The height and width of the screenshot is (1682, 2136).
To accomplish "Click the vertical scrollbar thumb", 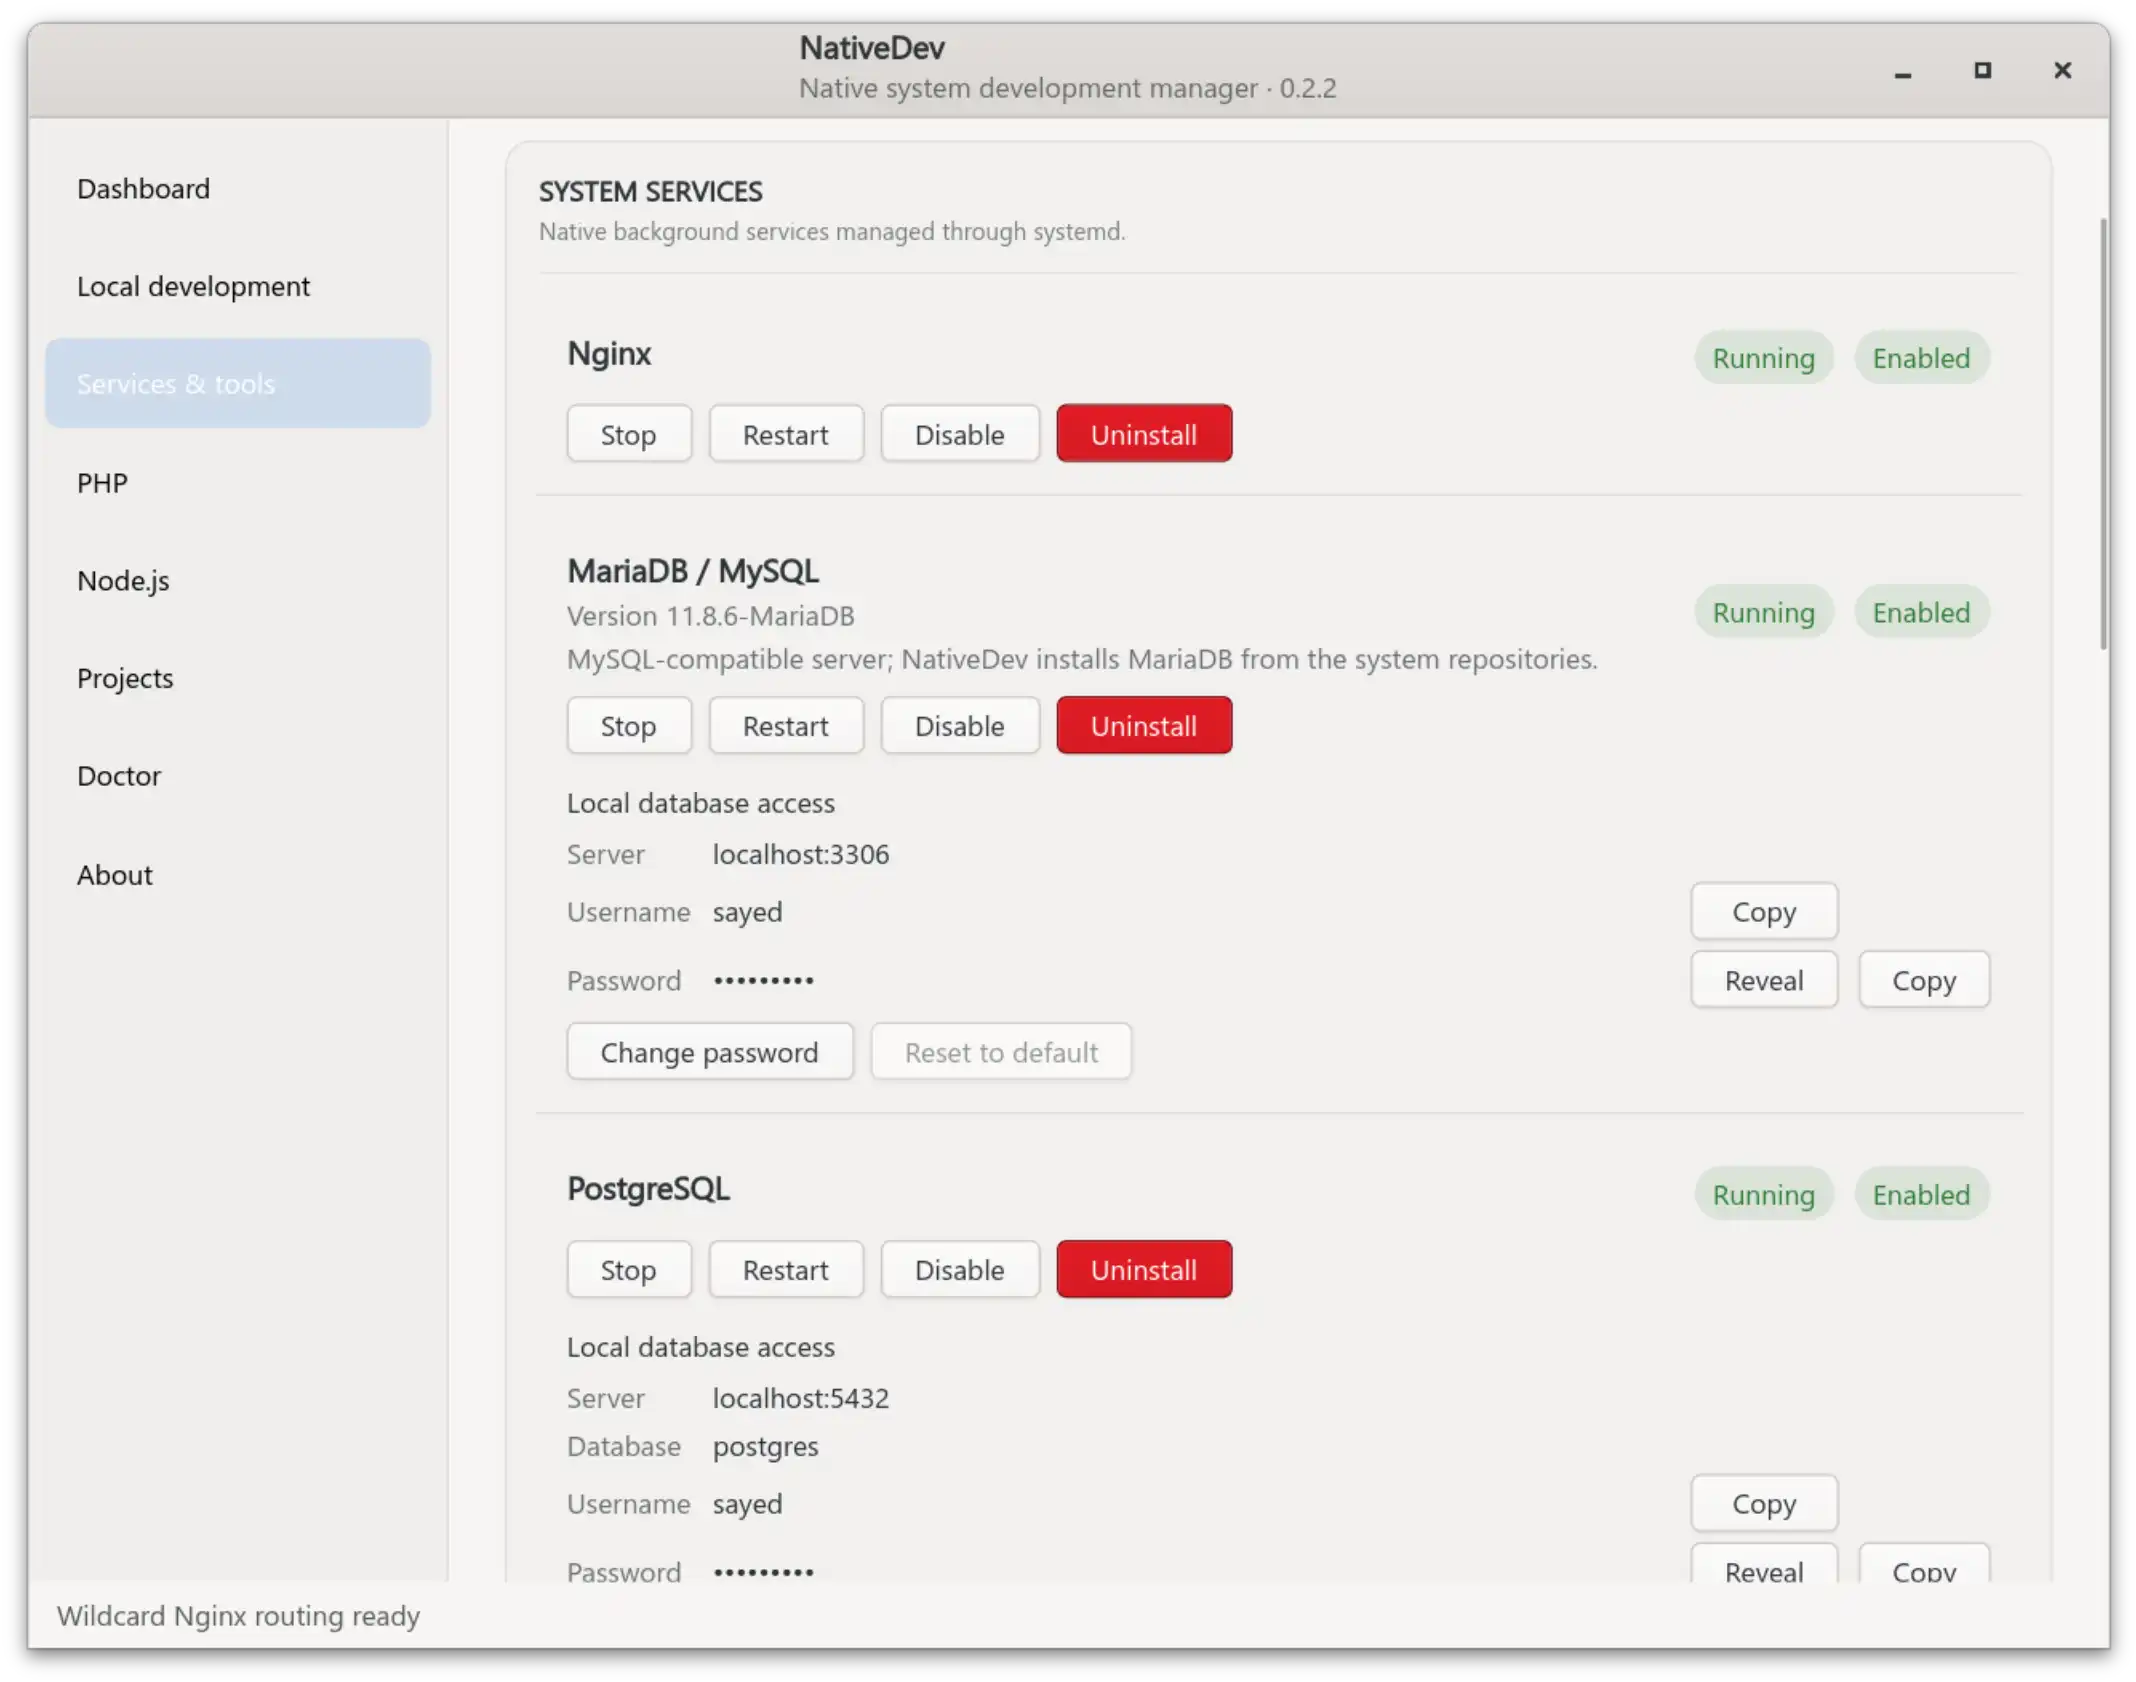I will click(2103, 434).
